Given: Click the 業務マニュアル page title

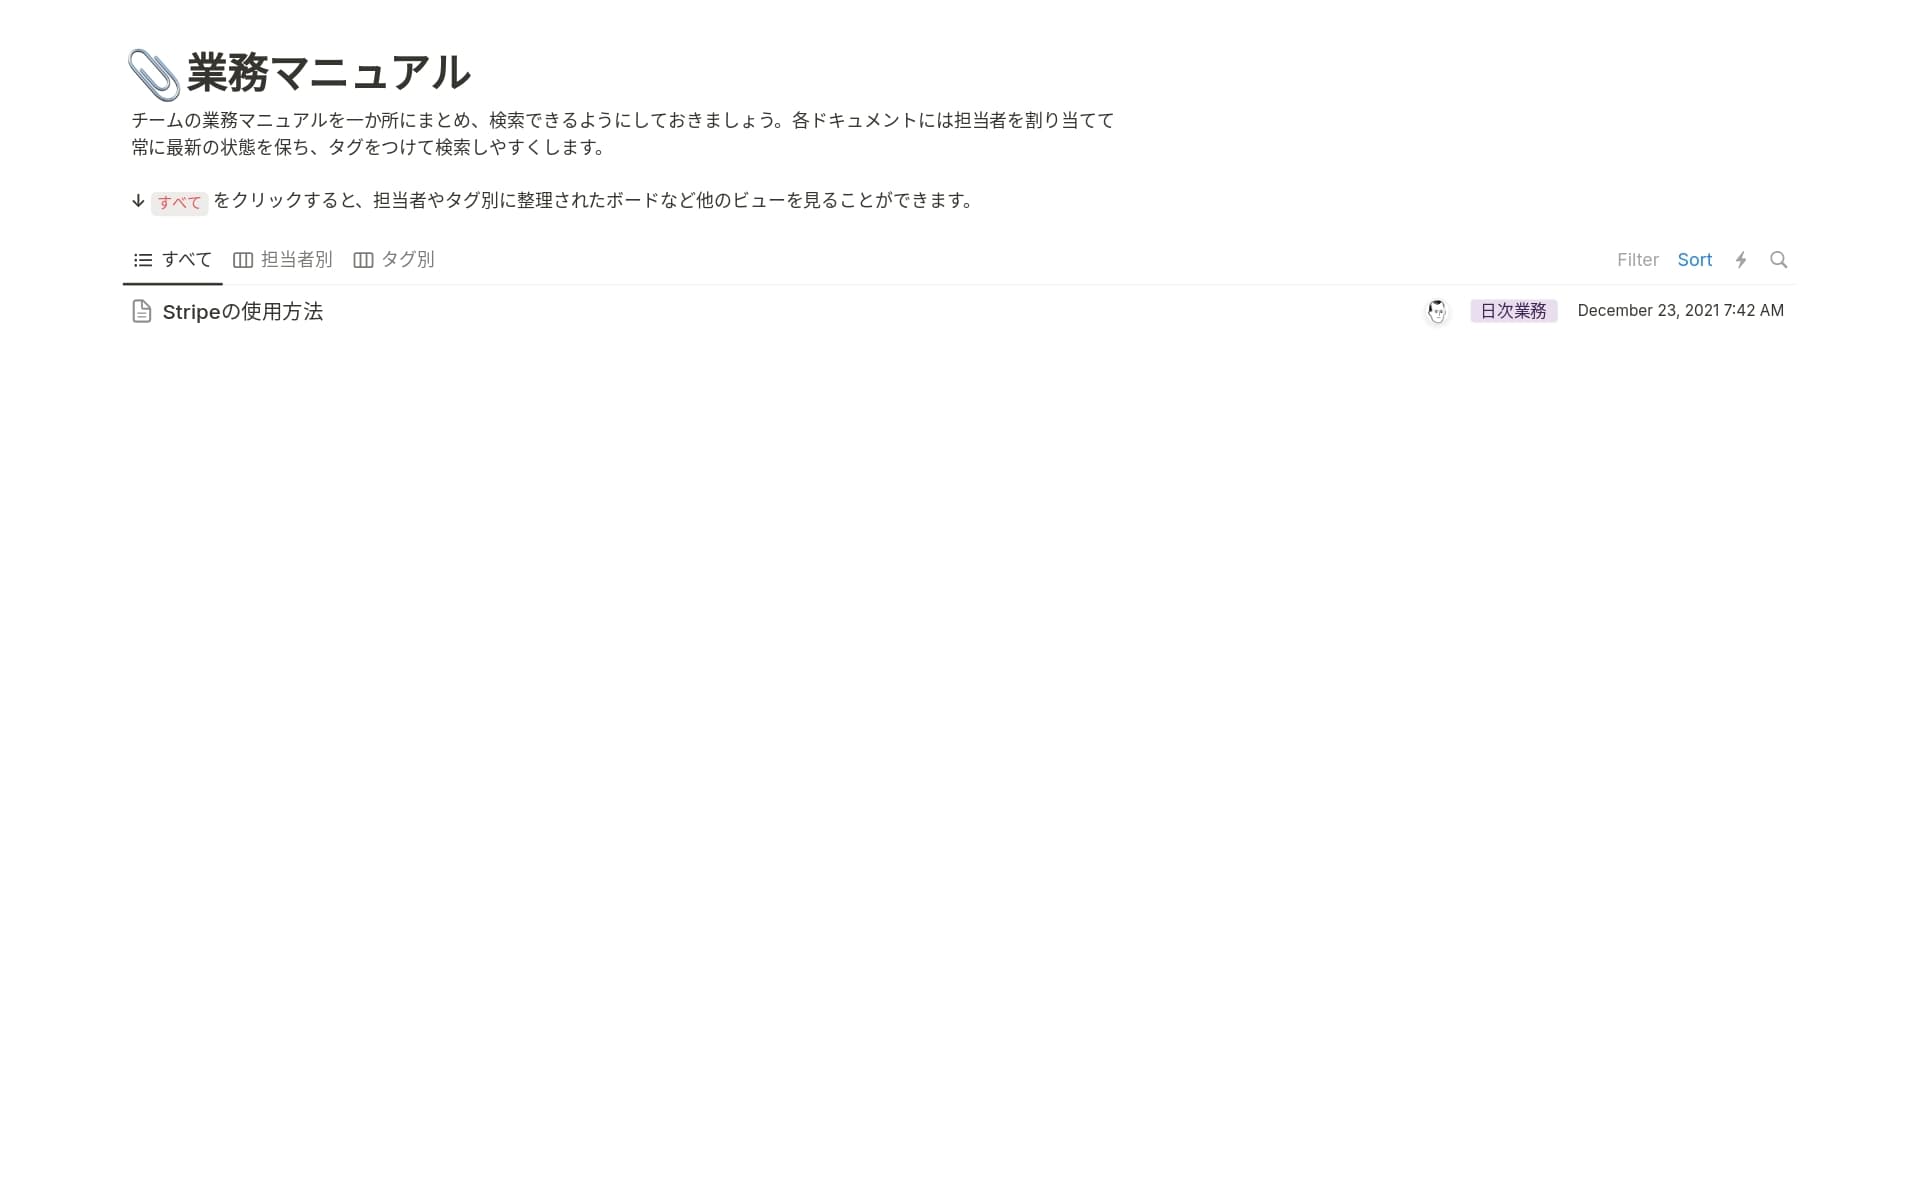Looking at the screenshot, I should click(x=328, y=73).
